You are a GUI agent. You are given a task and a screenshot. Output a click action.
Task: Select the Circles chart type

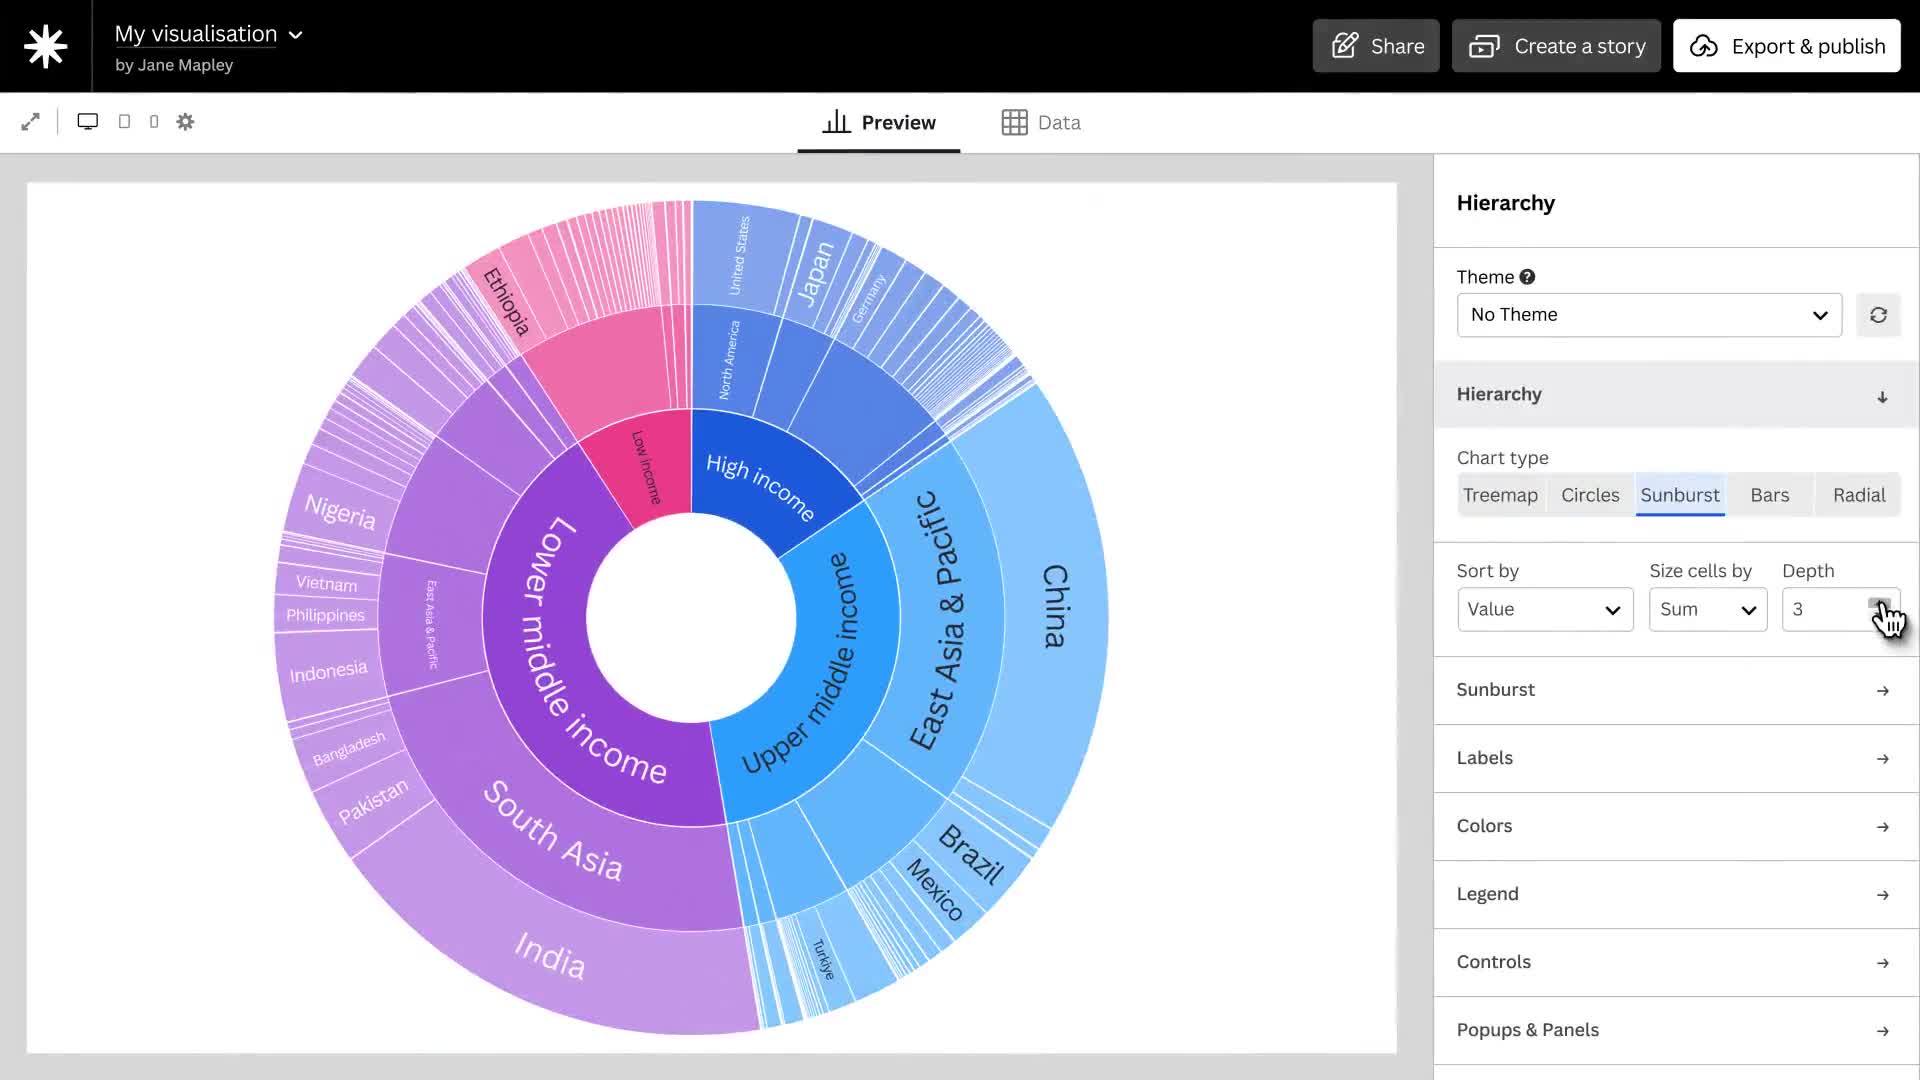click(x=1590, y=495)
